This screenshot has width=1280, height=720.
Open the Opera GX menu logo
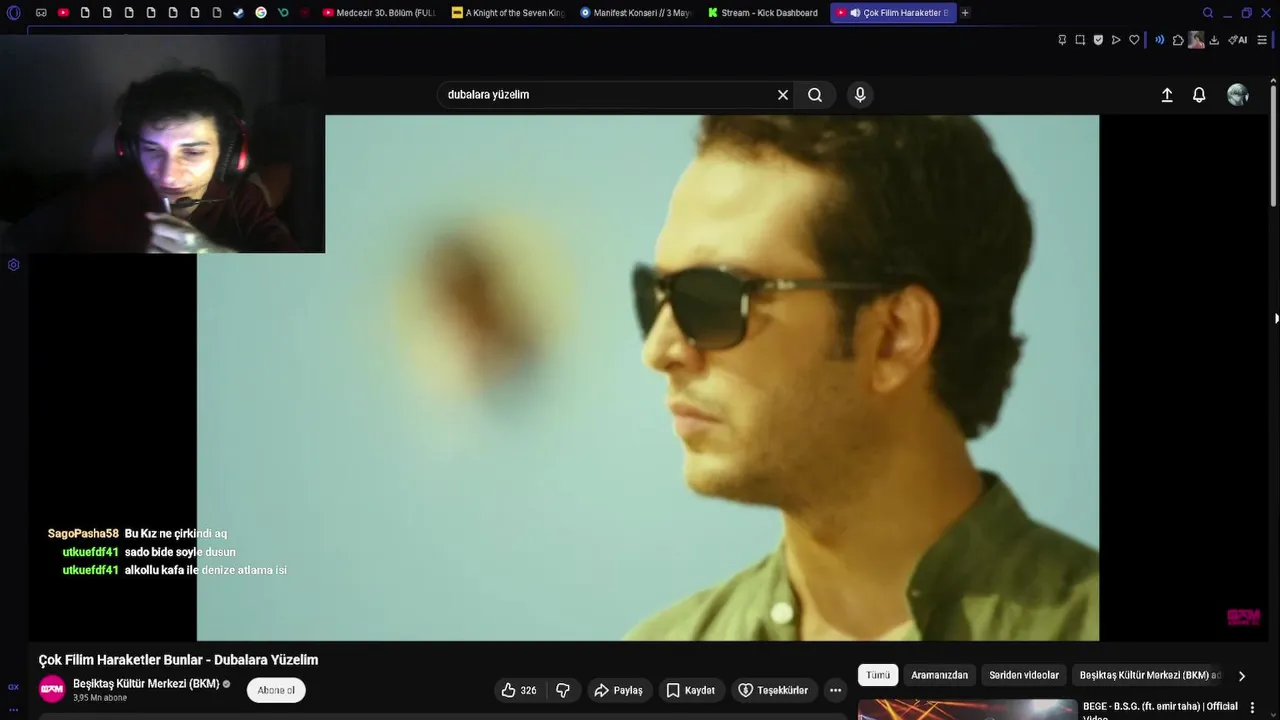[x=13, y=13]
